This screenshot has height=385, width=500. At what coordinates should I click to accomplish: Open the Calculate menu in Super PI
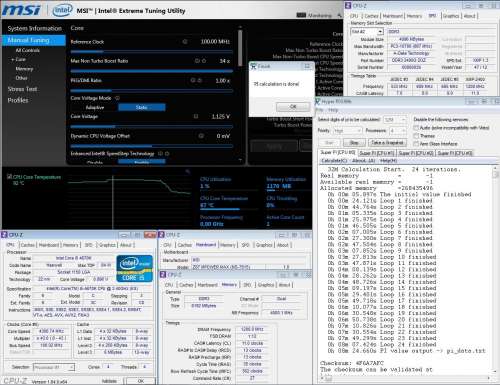pos(334,161)
